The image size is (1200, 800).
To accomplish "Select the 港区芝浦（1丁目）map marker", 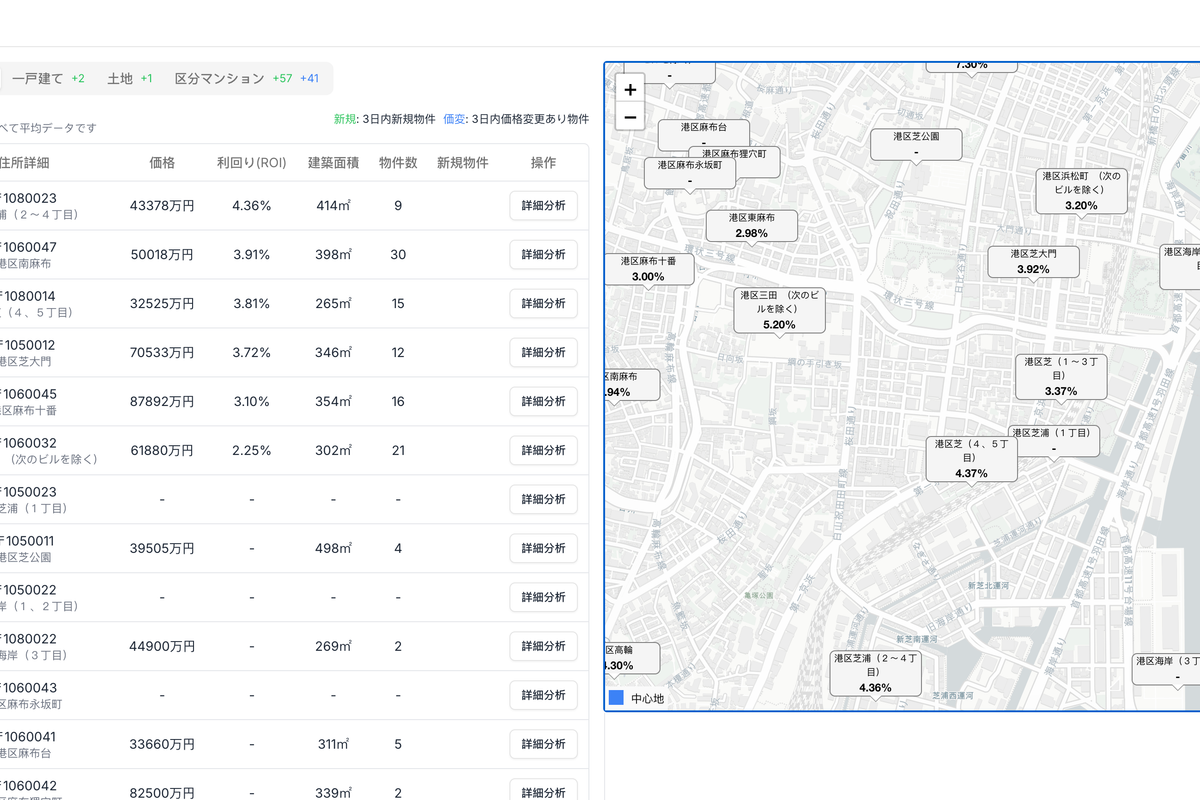I will click(x=1053, y=440).
